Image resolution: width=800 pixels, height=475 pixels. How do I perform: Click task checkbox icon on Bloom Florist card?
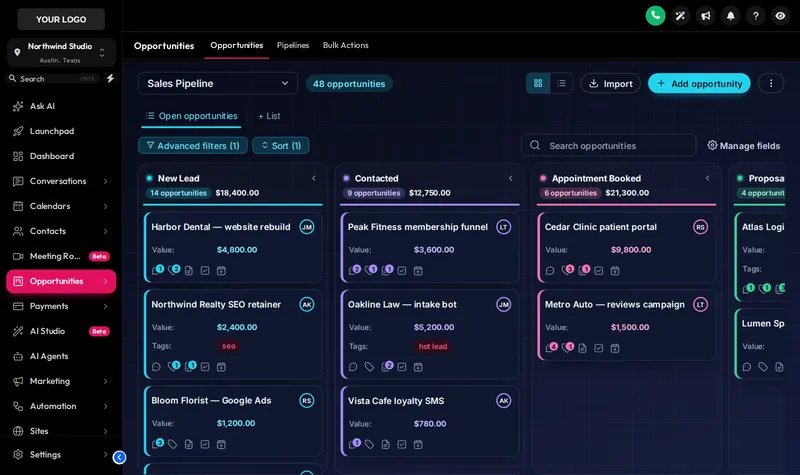[x=205, y=444]
